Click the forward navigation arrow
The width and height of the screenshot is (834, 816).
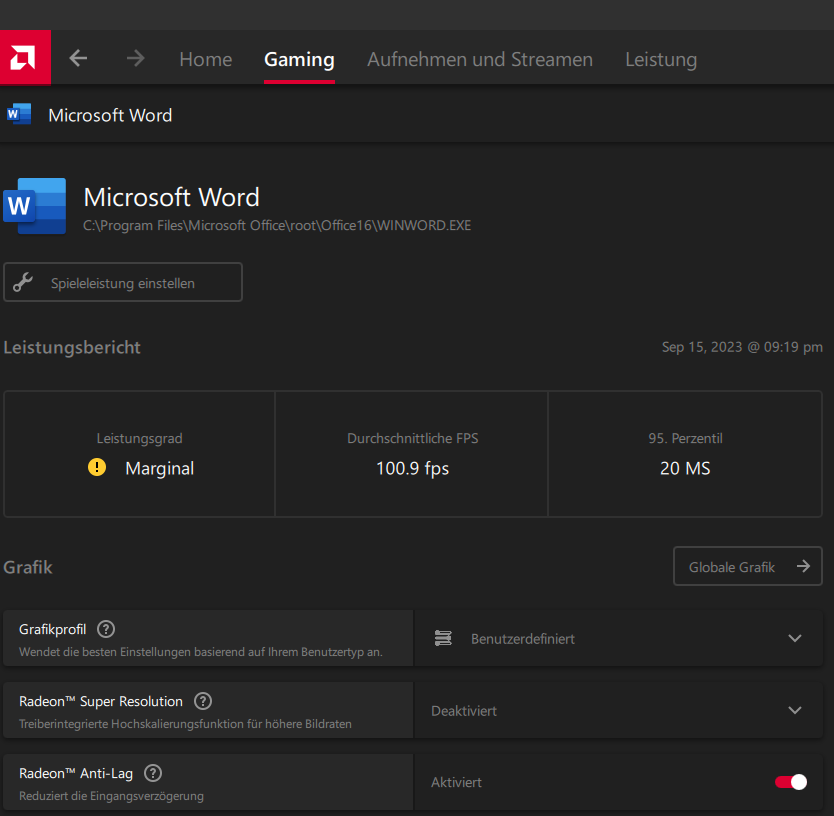(x=135, y=59)
